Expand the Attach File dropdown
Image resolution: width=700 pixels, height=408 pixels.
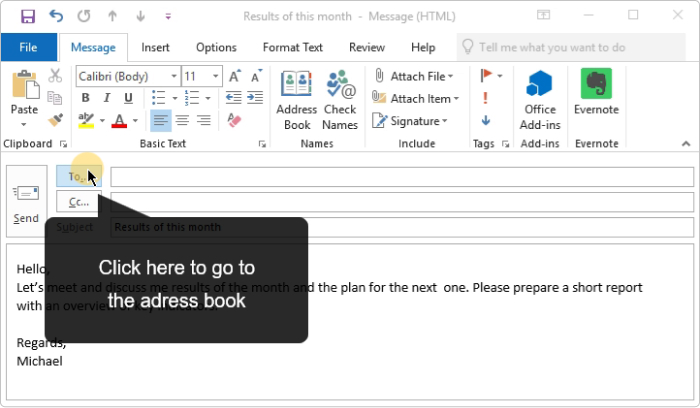tap(450, 76)
